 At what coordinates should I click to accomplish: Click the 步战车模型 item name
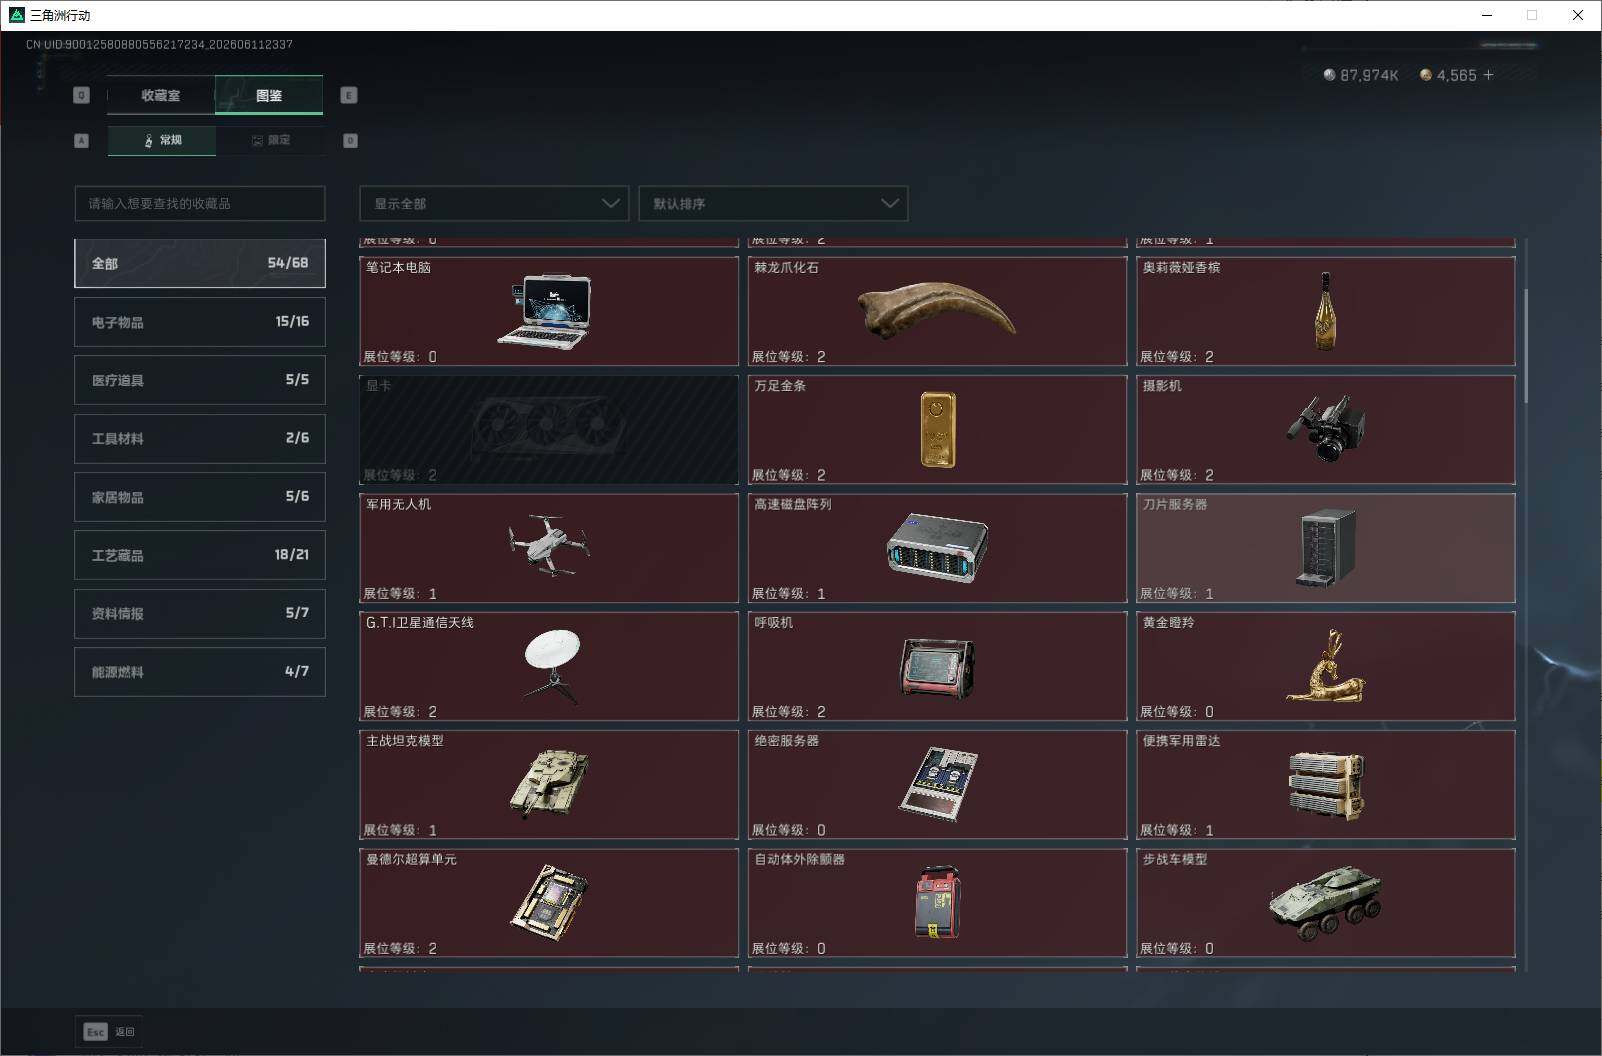coord(1175,859)
